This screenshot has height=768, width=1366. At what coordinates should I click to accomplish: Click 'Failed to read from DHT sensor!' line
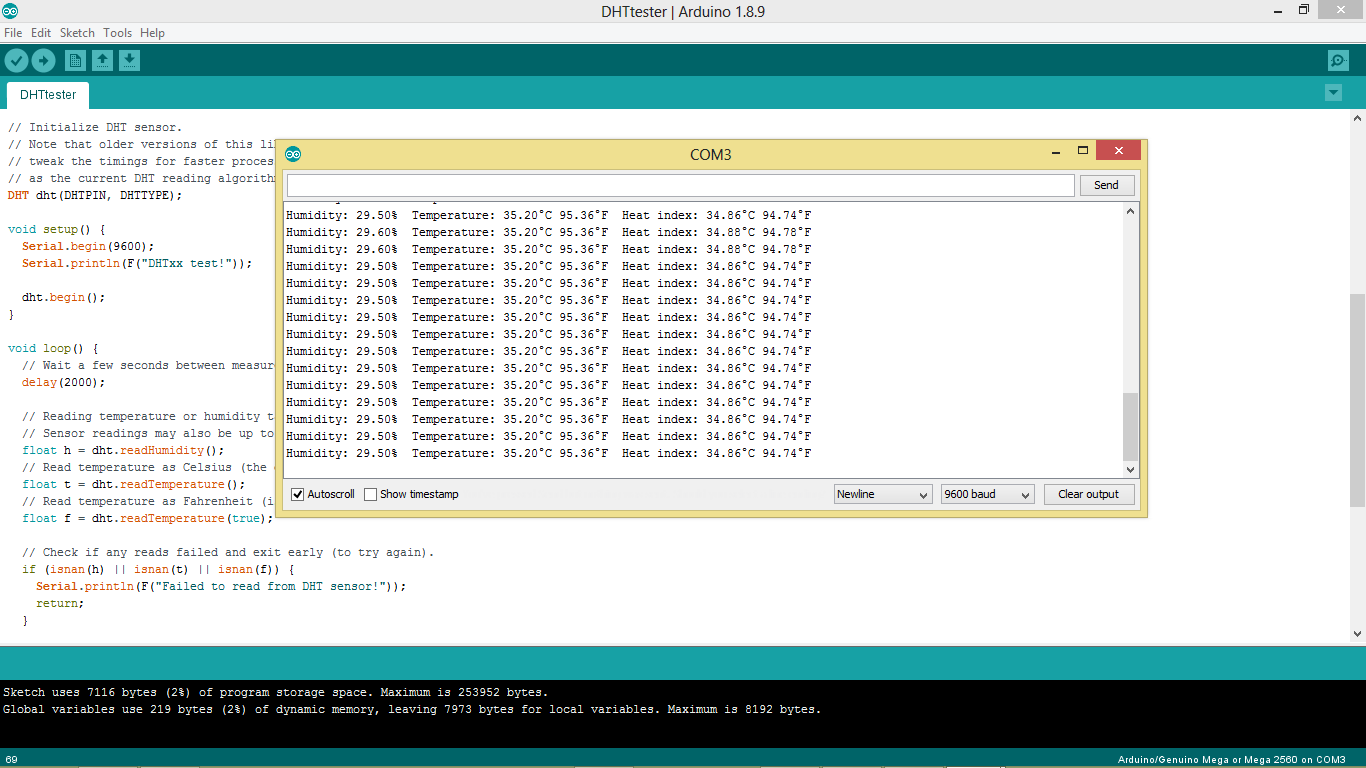tap(221, 586)
